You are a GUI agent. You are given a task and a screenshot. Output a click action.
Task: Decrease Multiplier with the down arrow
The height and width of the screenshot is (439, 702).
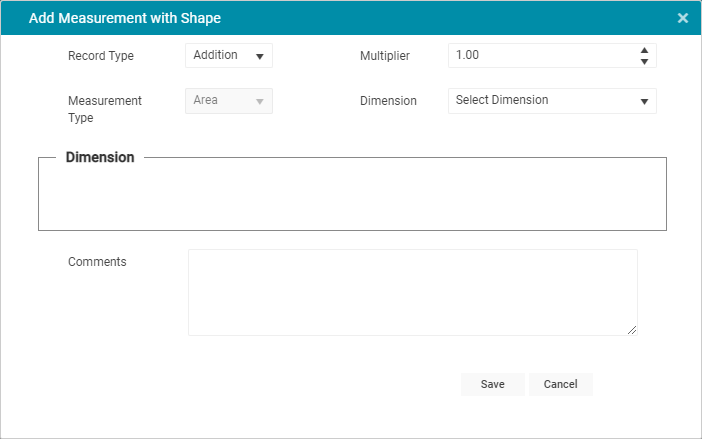[x=644, y=62]
